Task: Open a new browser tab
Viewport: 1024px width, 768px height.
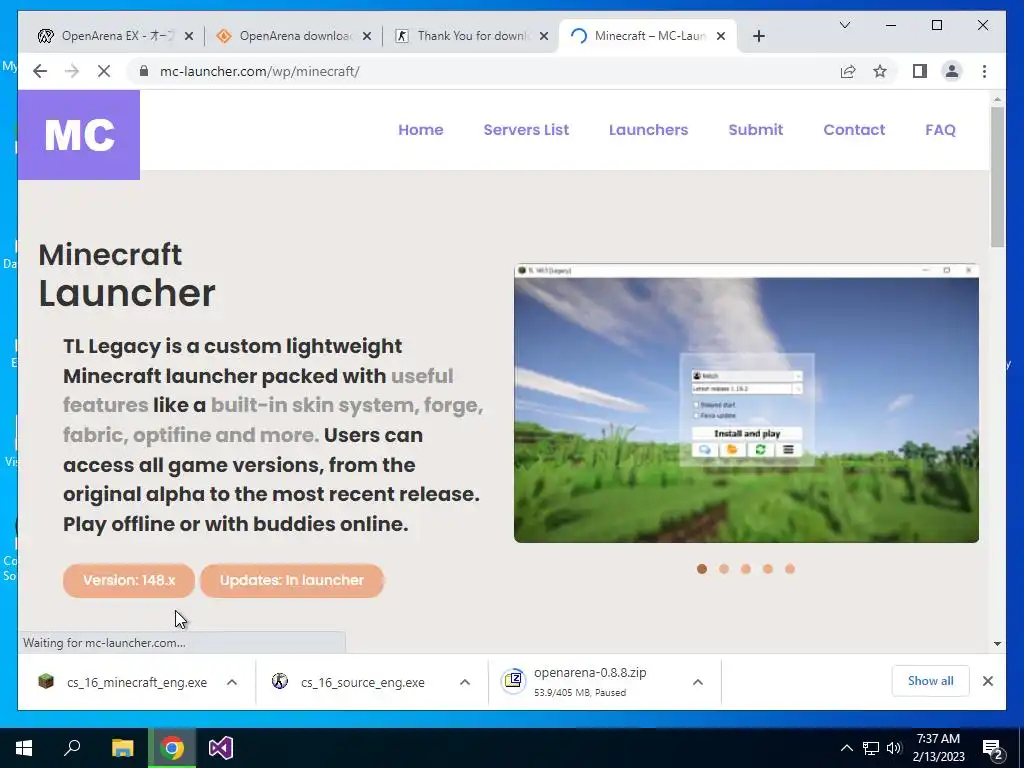Action: coord(758,36)
